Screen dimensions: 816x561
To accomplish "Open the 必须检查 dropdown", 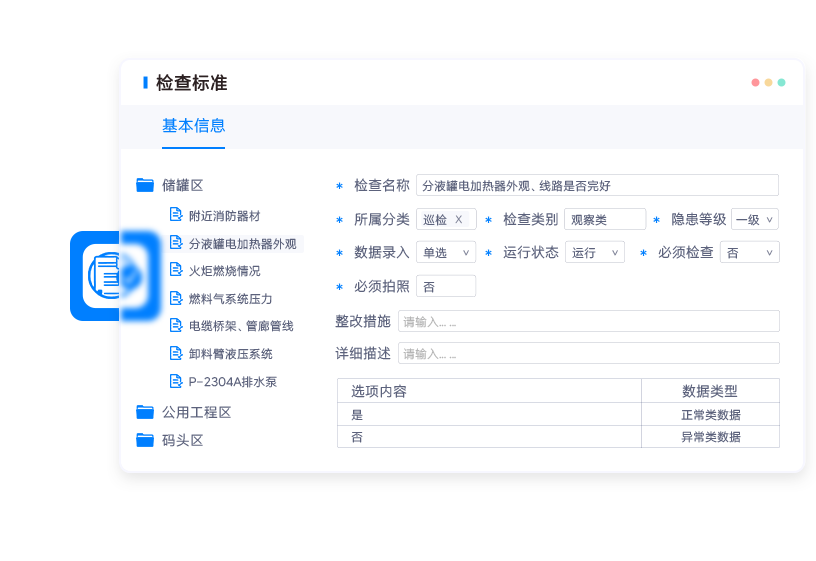I will tap(749, 253).
